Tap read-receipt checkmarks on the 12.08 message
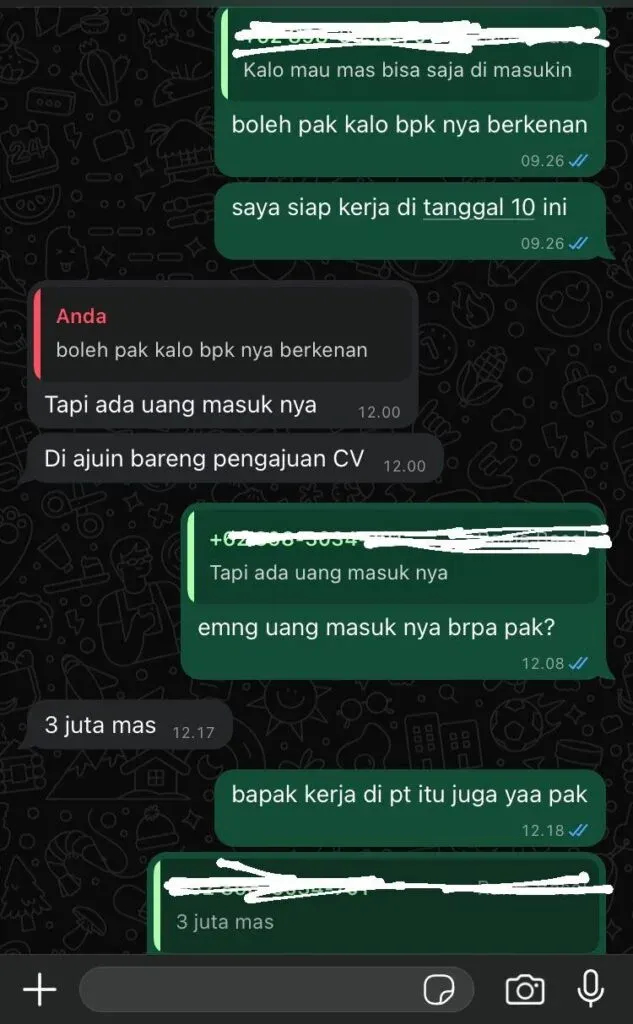The height and width of the screenshot is (1024, 633). (x=578, y=664)
